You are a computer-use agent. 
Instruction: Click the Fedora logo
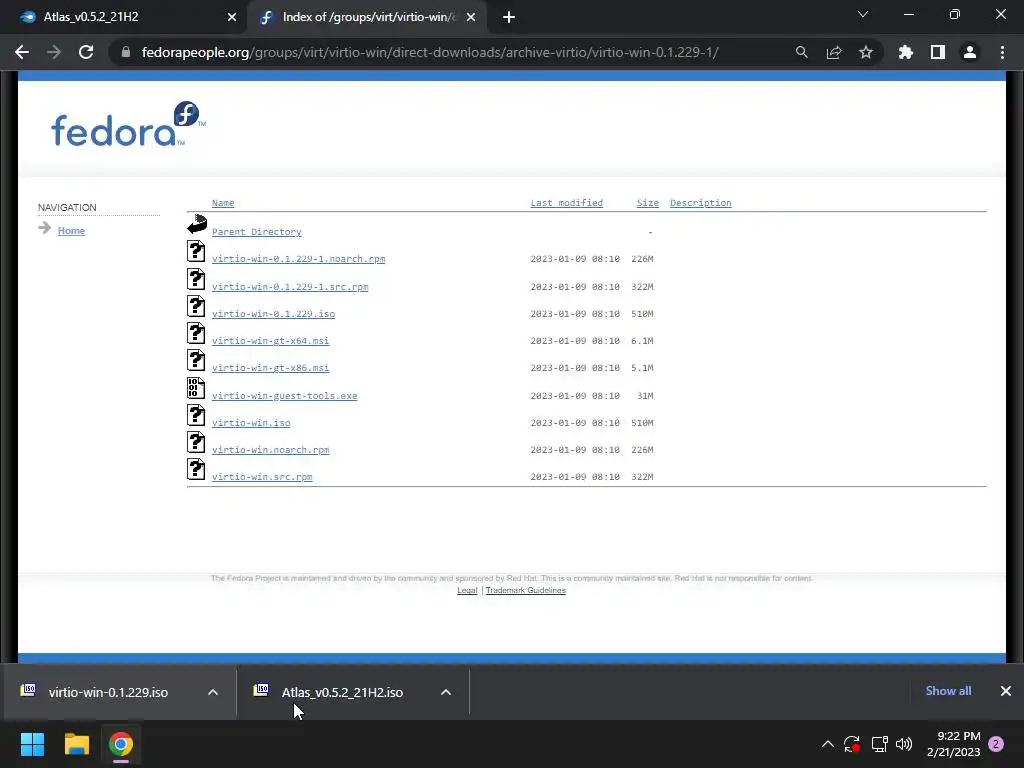(x=128, y=124)
